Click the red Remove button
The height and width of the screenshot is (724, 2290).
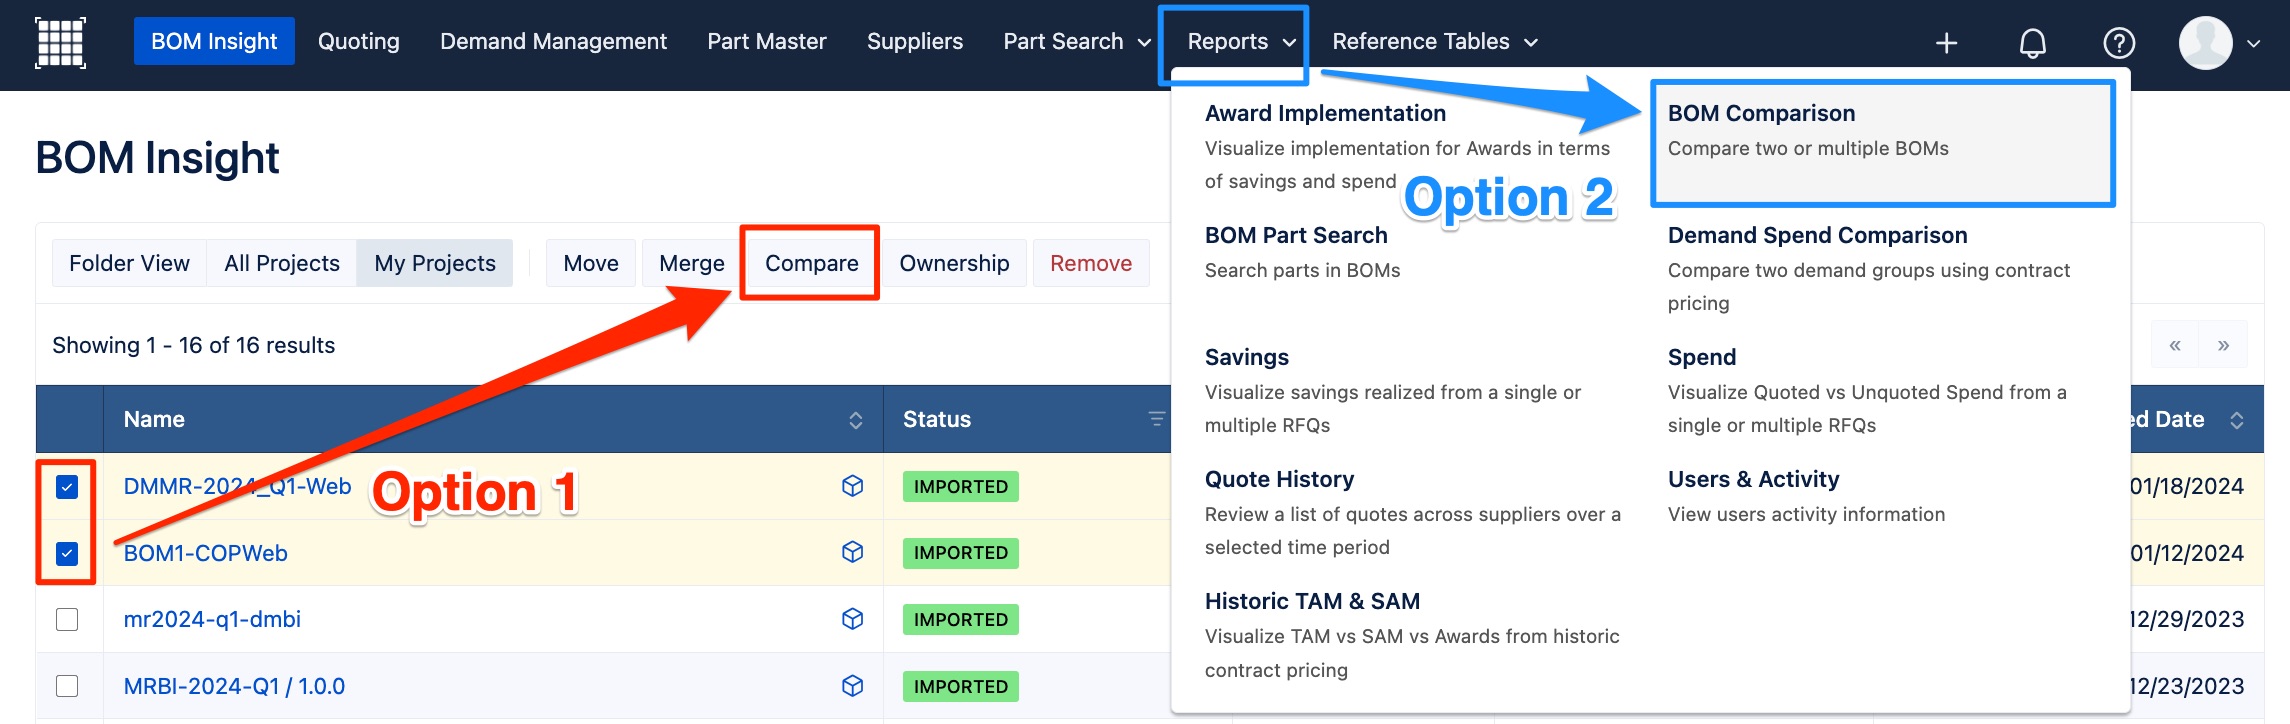click(1091, 263)
